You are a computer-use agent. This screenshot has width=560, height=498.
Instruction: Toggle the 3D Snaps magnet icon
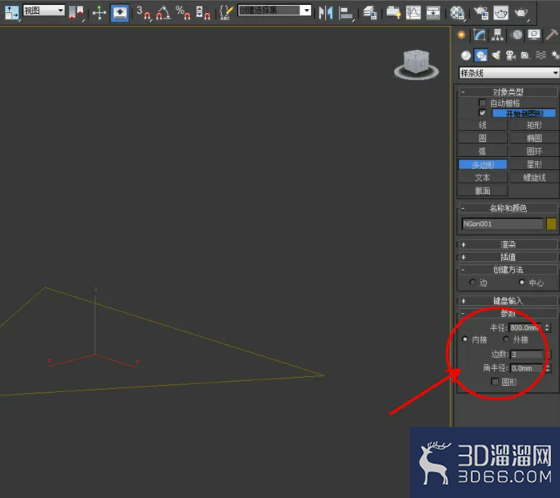[x=144, y=13]
